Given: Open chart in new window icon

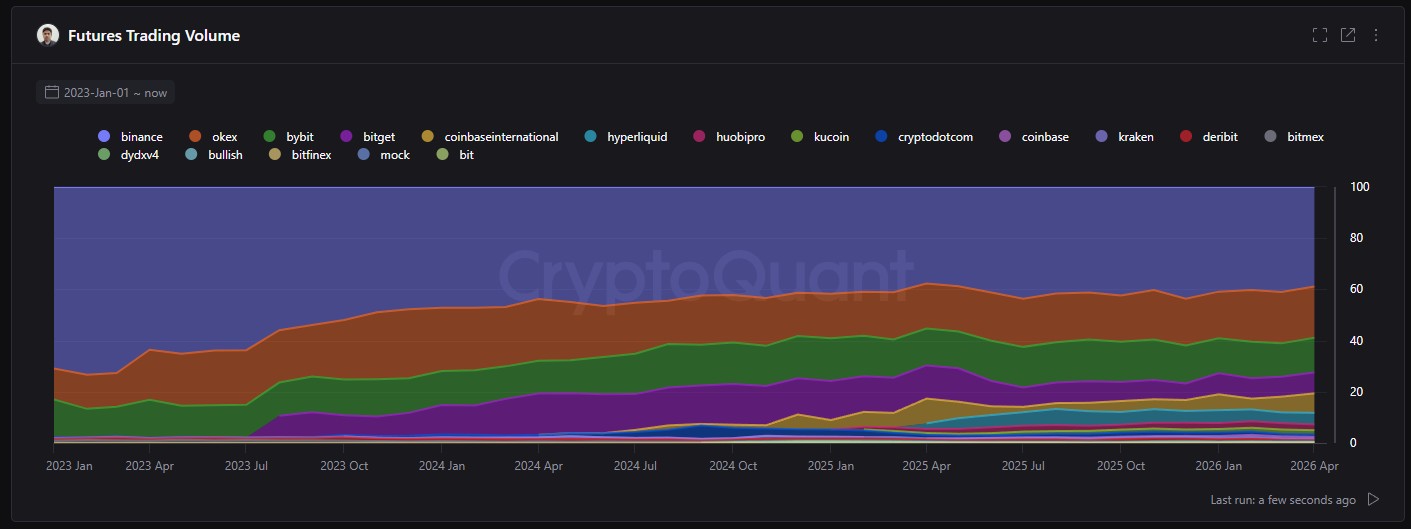Looking at the screenshot, I should point(1348,35).
